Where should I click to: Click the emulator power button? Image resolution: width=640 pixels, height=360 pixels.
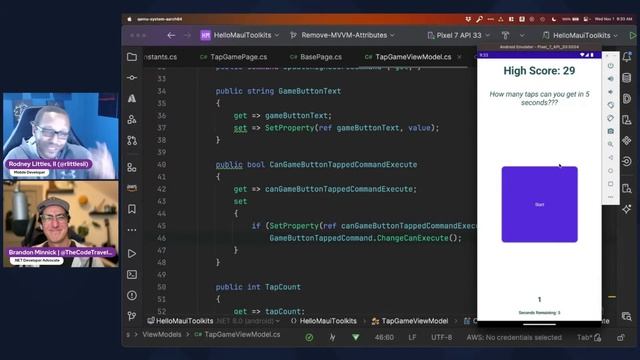[611, 66]
